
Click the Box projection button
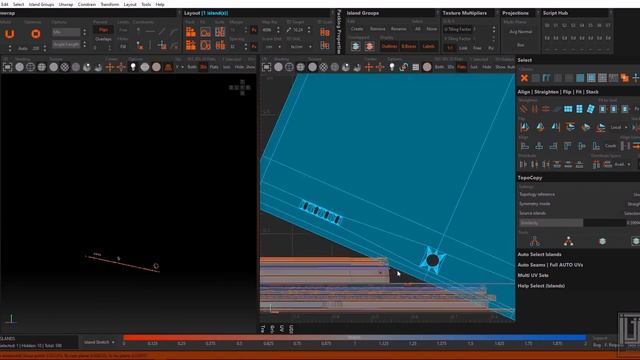[520, 45]
